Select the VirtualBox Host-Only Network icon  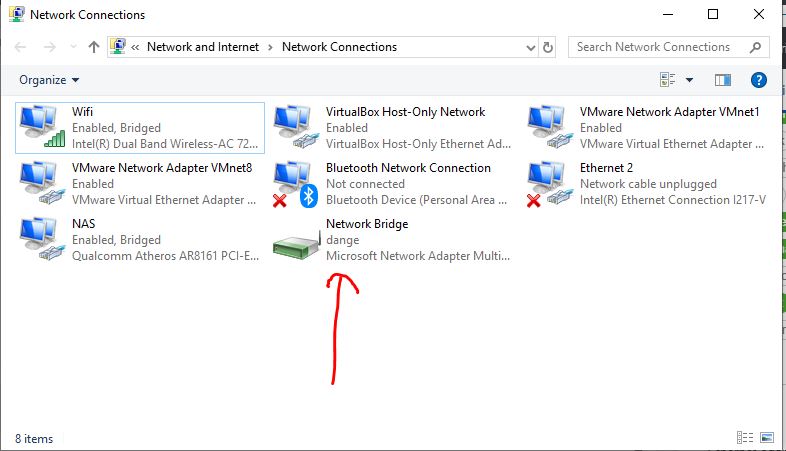click(x=296, y=126)
